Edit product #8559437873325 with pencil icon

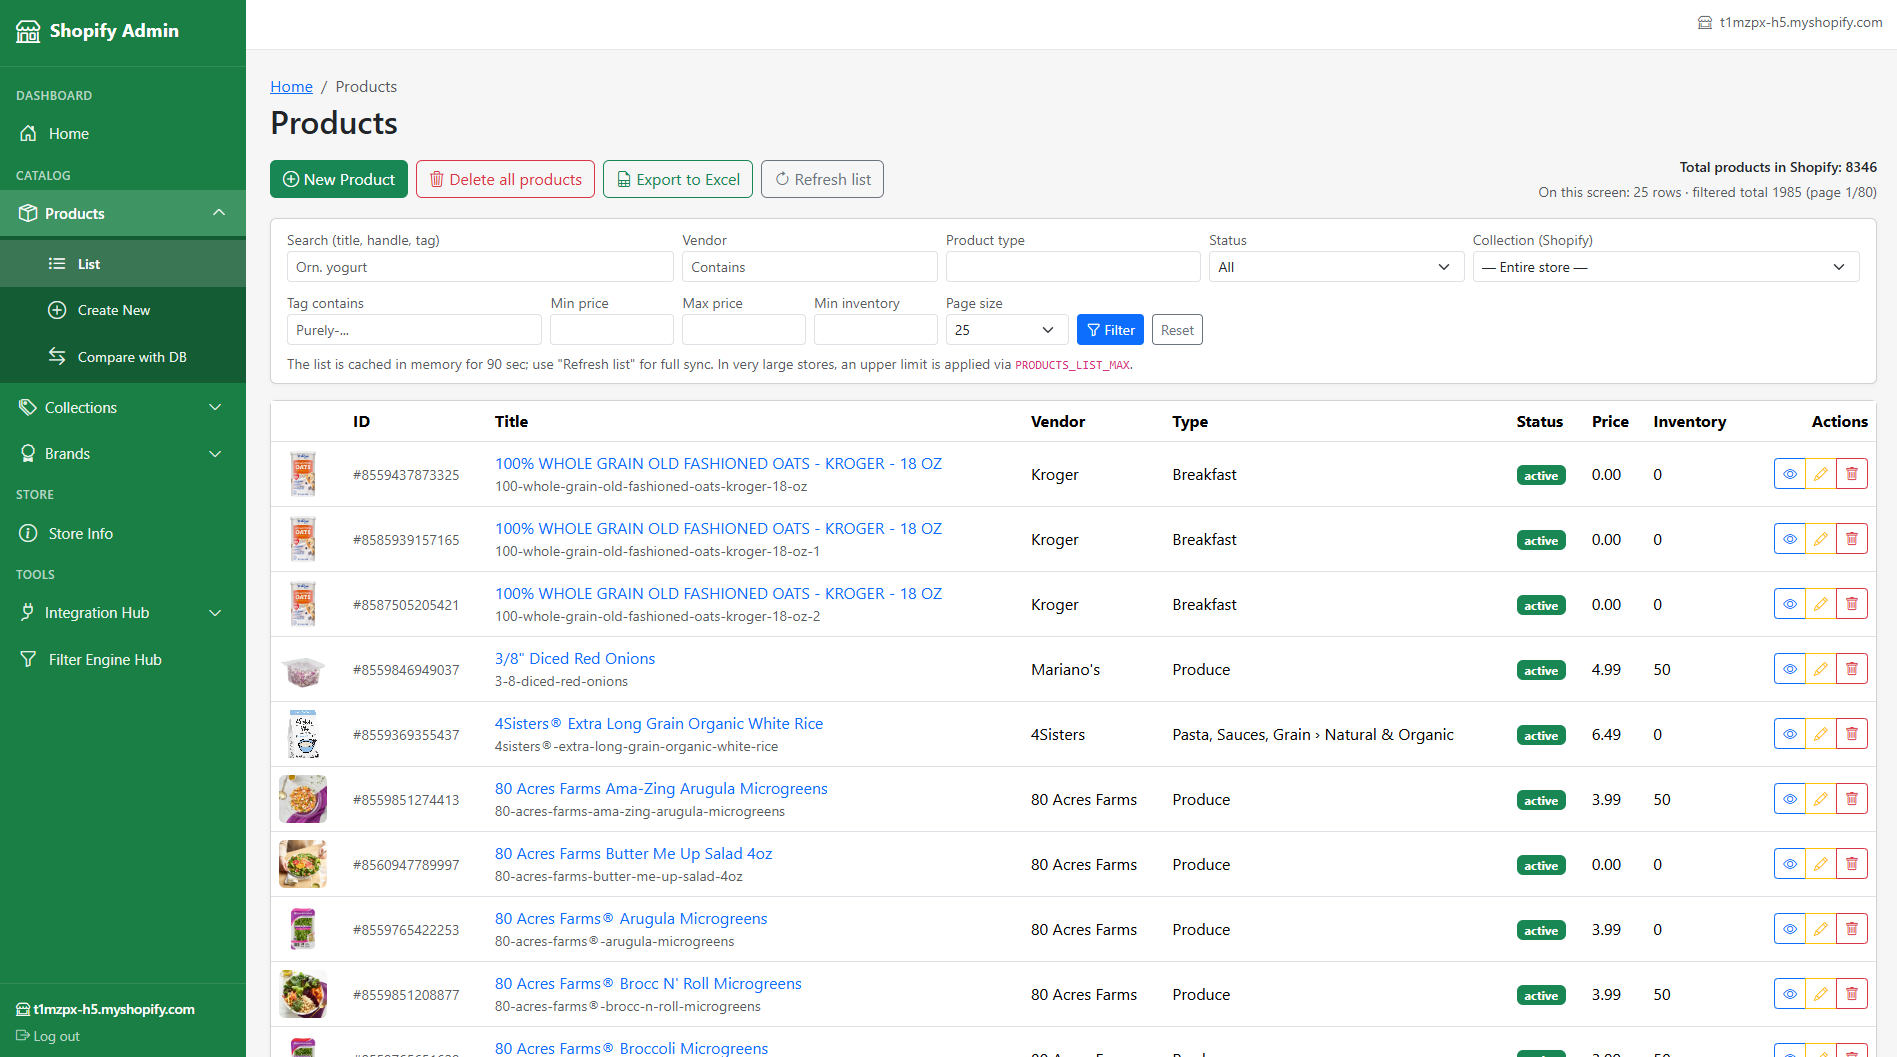coord(1821,474)
